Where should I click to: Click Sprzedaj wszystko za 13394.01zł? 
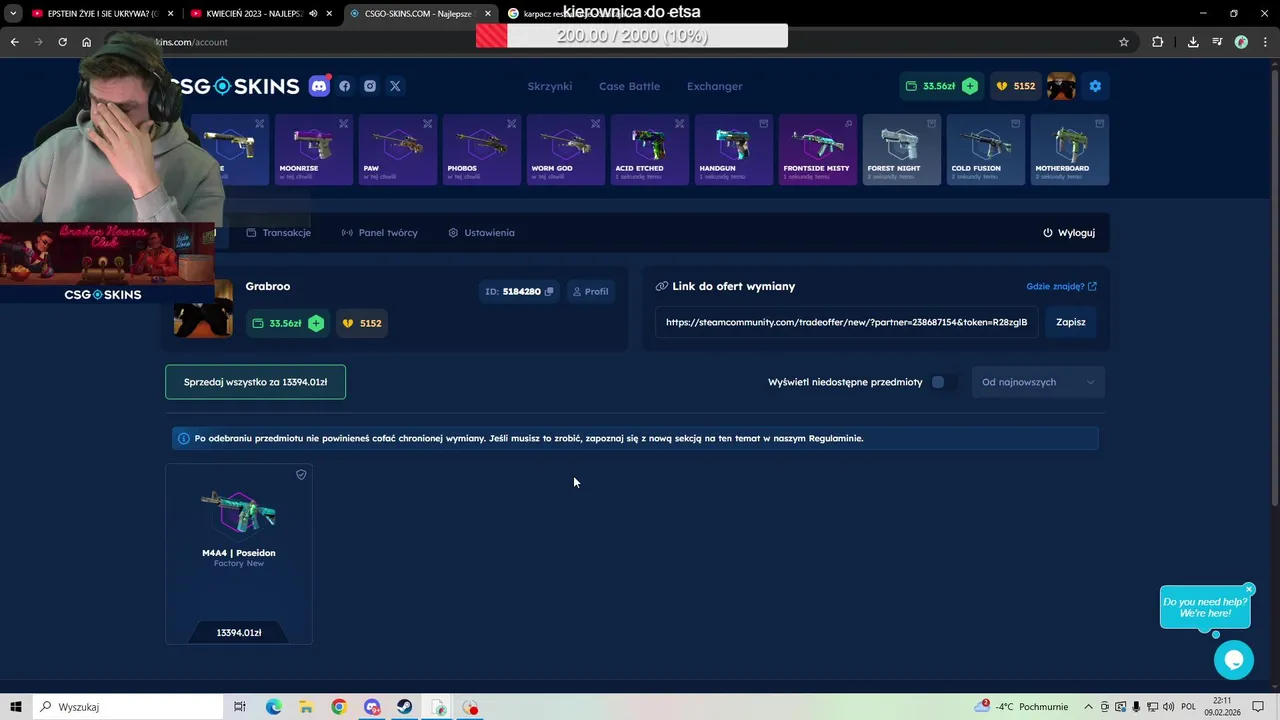pos(255,382)
